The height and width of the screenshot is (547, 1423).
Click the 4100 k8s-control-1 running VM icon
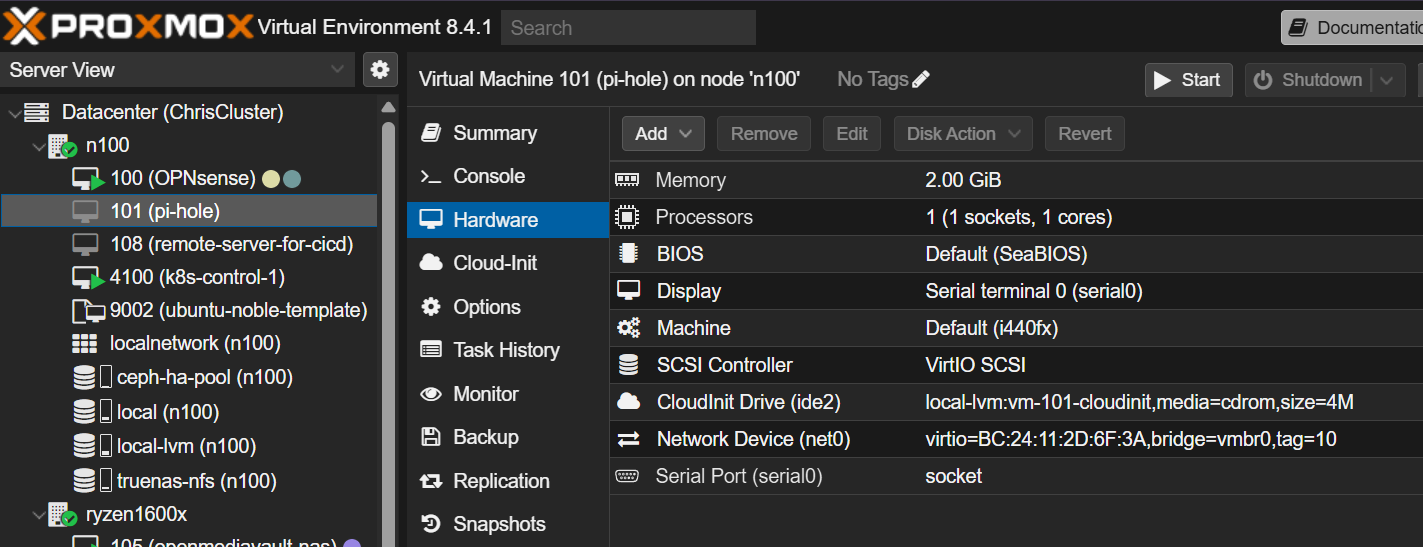[x=89, y=278]
